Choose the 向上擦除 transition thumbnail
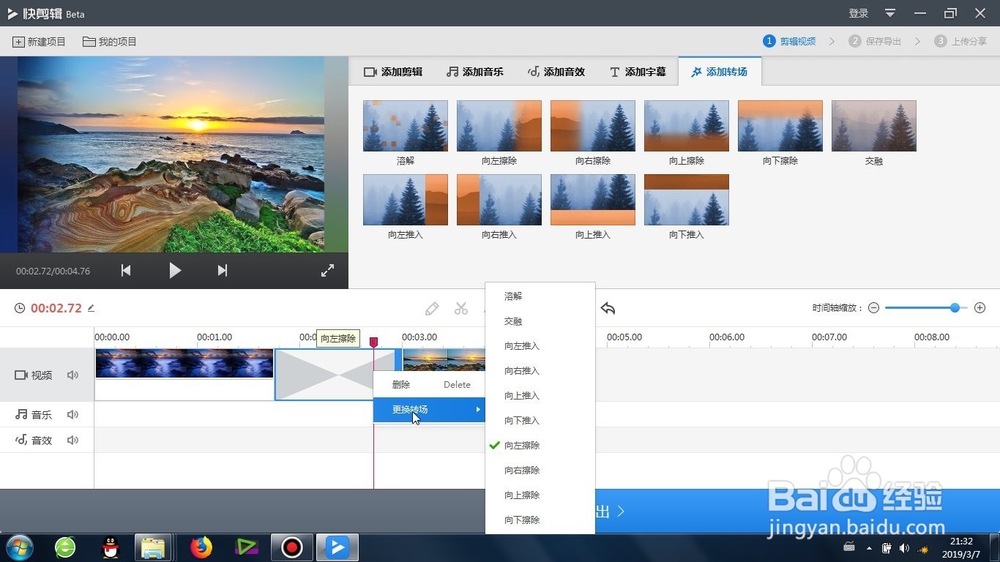The image size is (1000, 562). [x=686, y=126]
